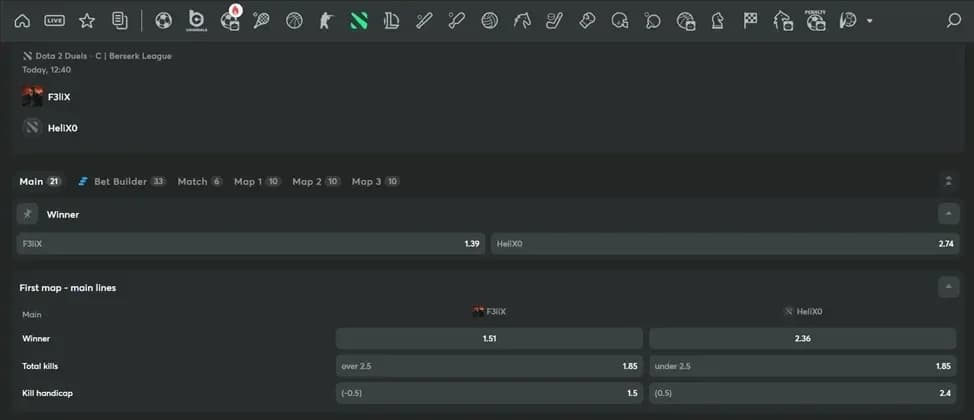974x420 pixels.
Task: Select the Table tennis paddle icon
Action: click(652, 21)
